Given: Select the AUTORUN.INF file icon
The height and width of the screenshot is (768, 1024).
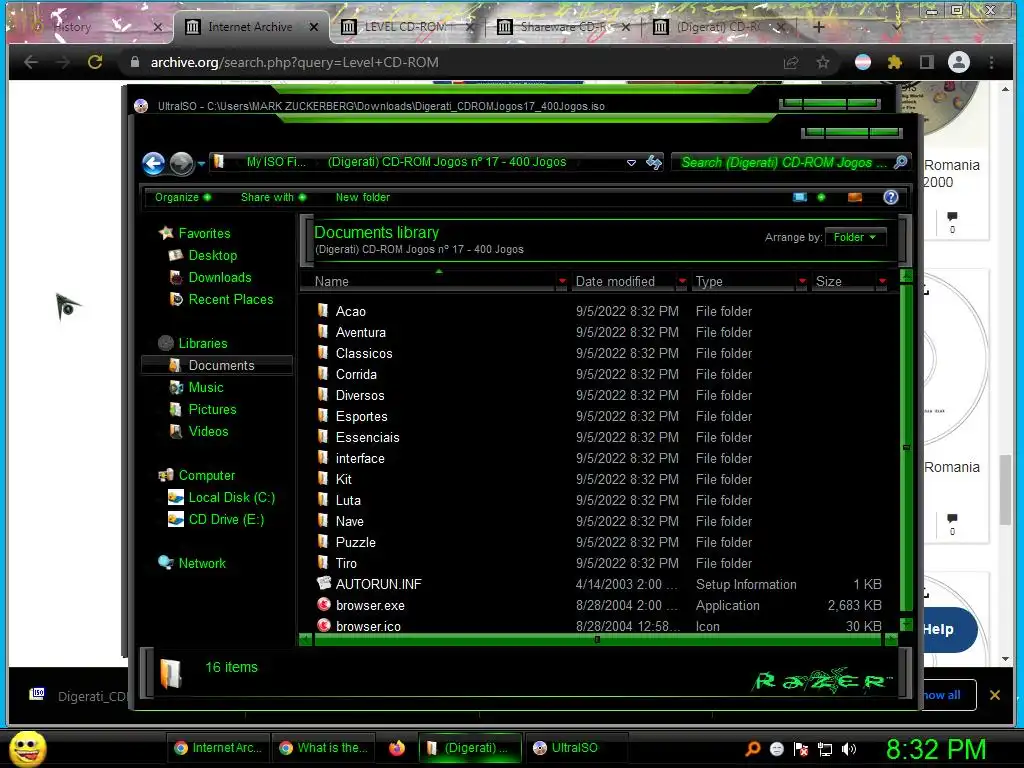Looking at the screenshot, I should coord(324,583).
